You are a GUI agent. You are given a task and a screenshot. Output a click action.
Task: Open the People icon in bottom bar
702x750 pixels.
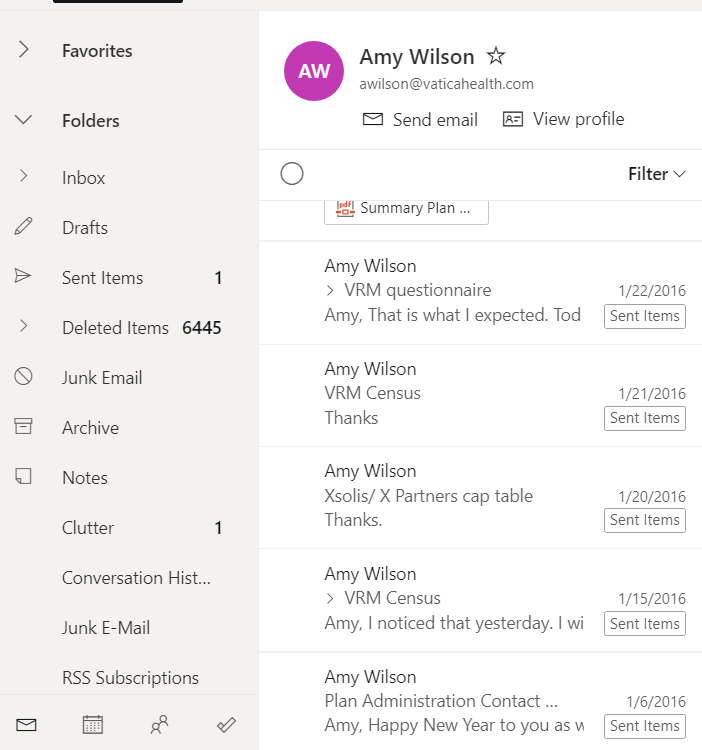coord(159,725)
